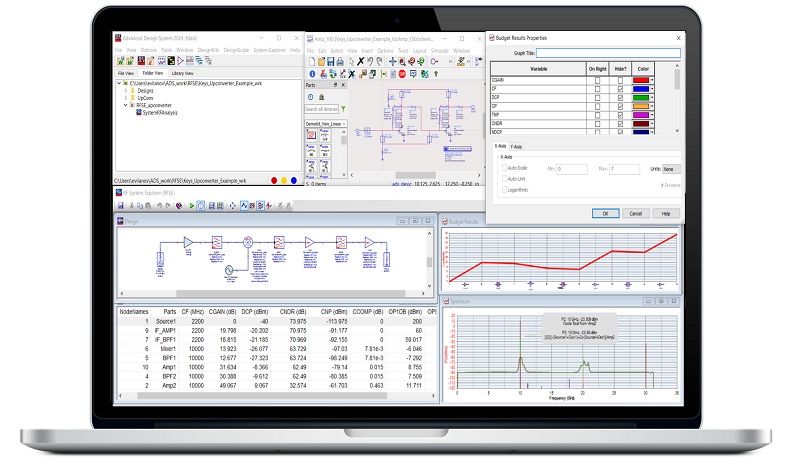The width and height of the screenshot is (800, 468).
Task: Switch to Y-Axis tab
Action: click(516, 146)
